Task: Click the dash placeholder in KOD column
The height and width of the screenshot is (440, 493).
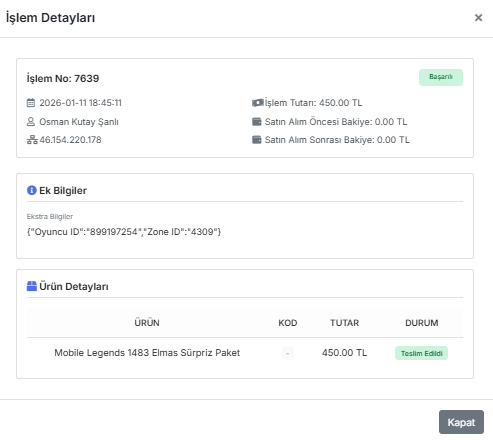Action: click(288, 353)
